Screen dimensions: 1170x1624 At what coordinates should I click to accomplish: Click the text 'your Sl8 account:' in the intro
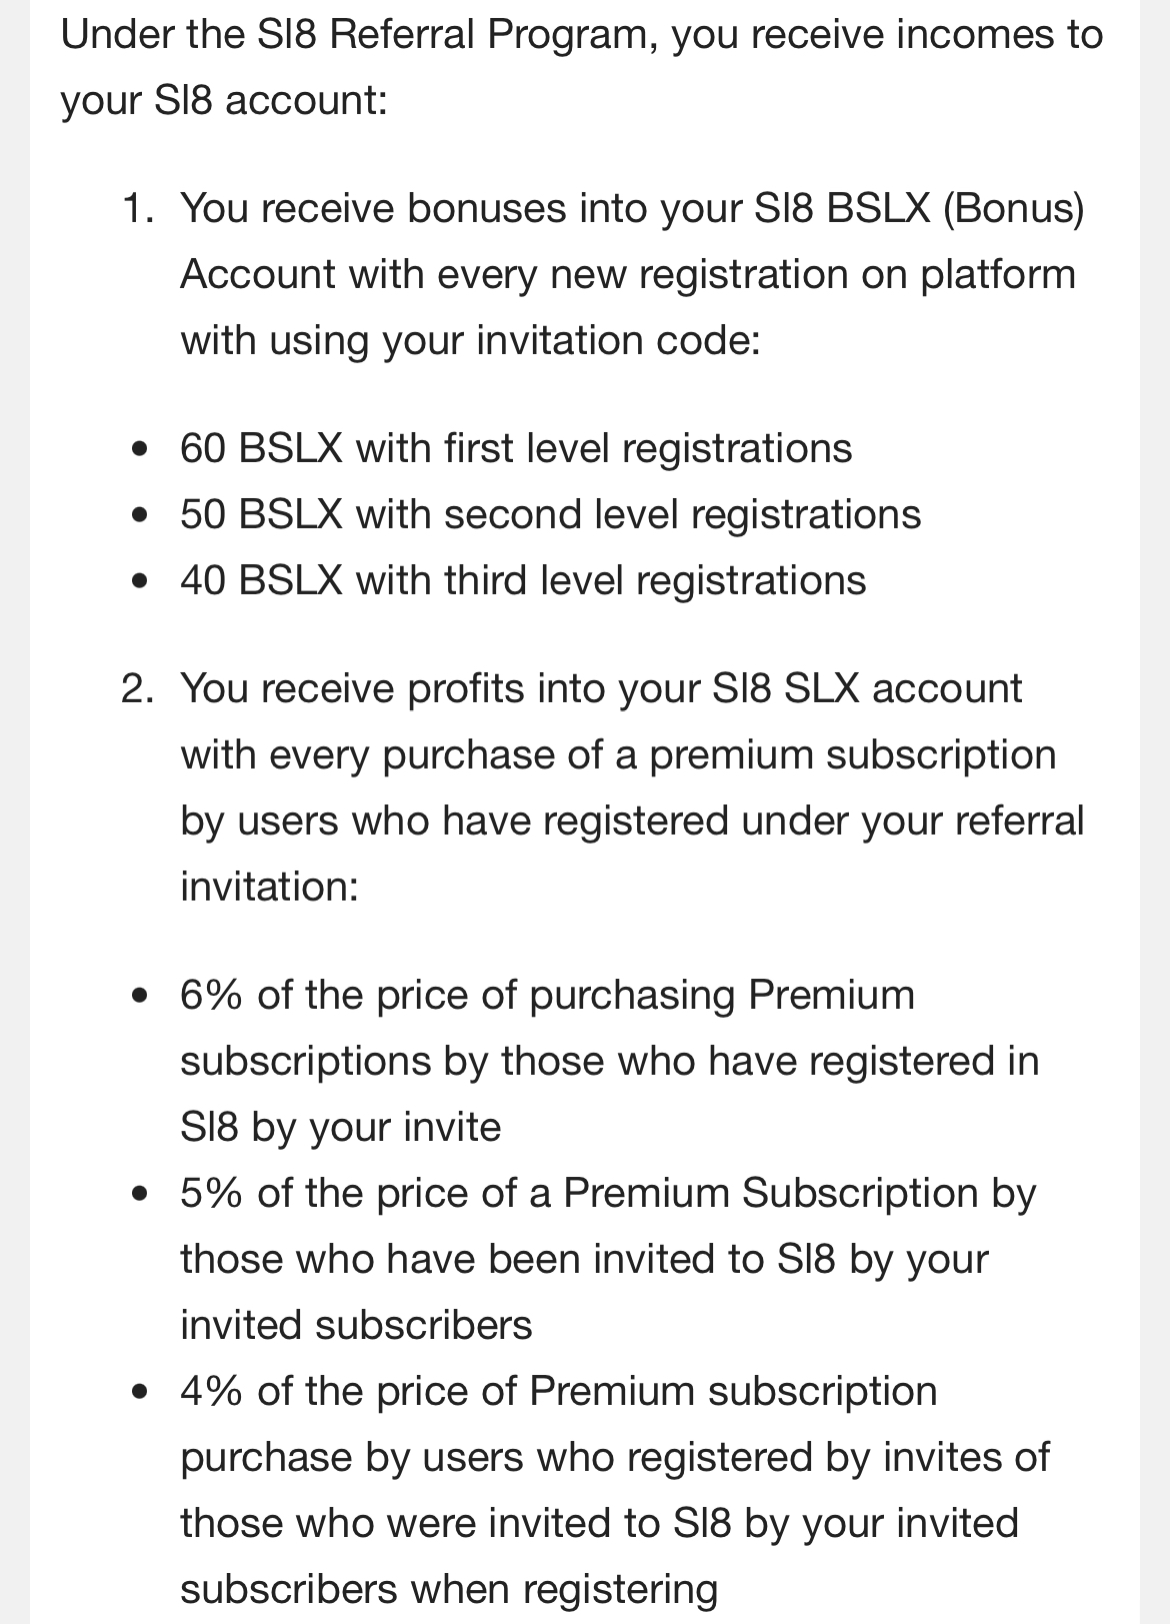coord(224,101)
